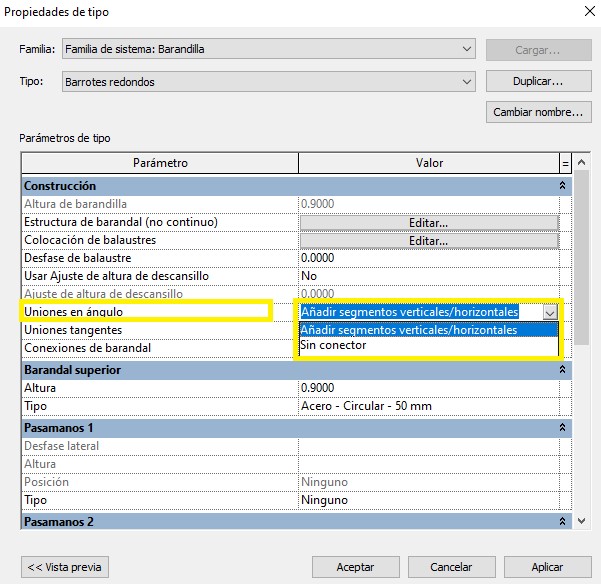601x584 pixels.
Task: Show the Vista previa panel
Action: (65, 567)
